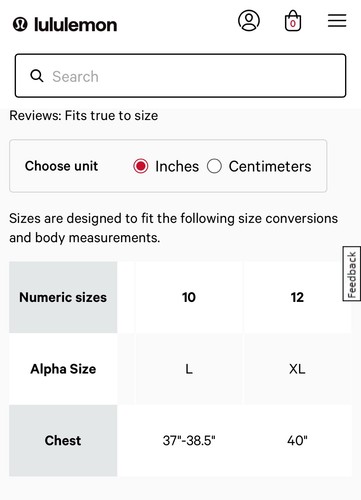Click the 40" chest measurement cell
Viewport: 361px width, 500px height.
pyautogui.click(x=297, y=440)
